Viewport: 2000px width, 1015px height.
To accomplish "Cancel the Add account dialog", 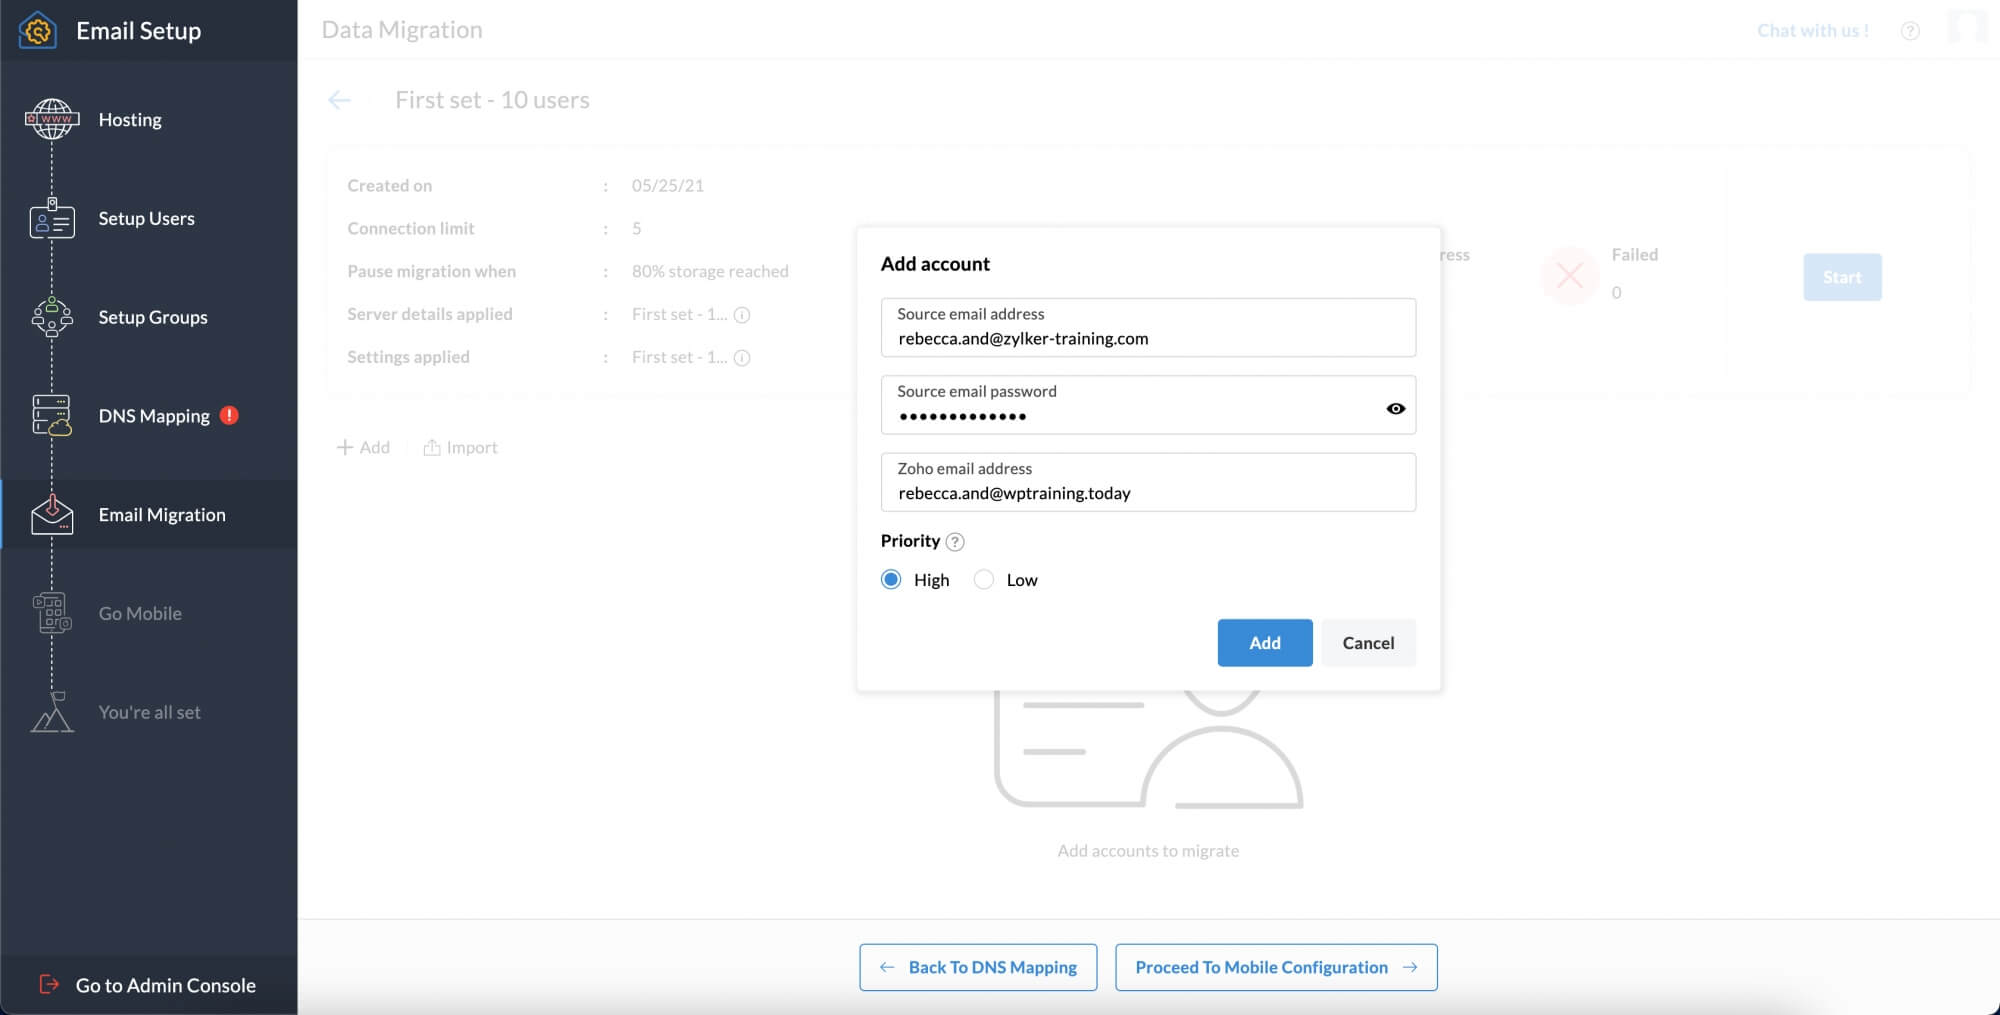I will (x=1368, y=642).
